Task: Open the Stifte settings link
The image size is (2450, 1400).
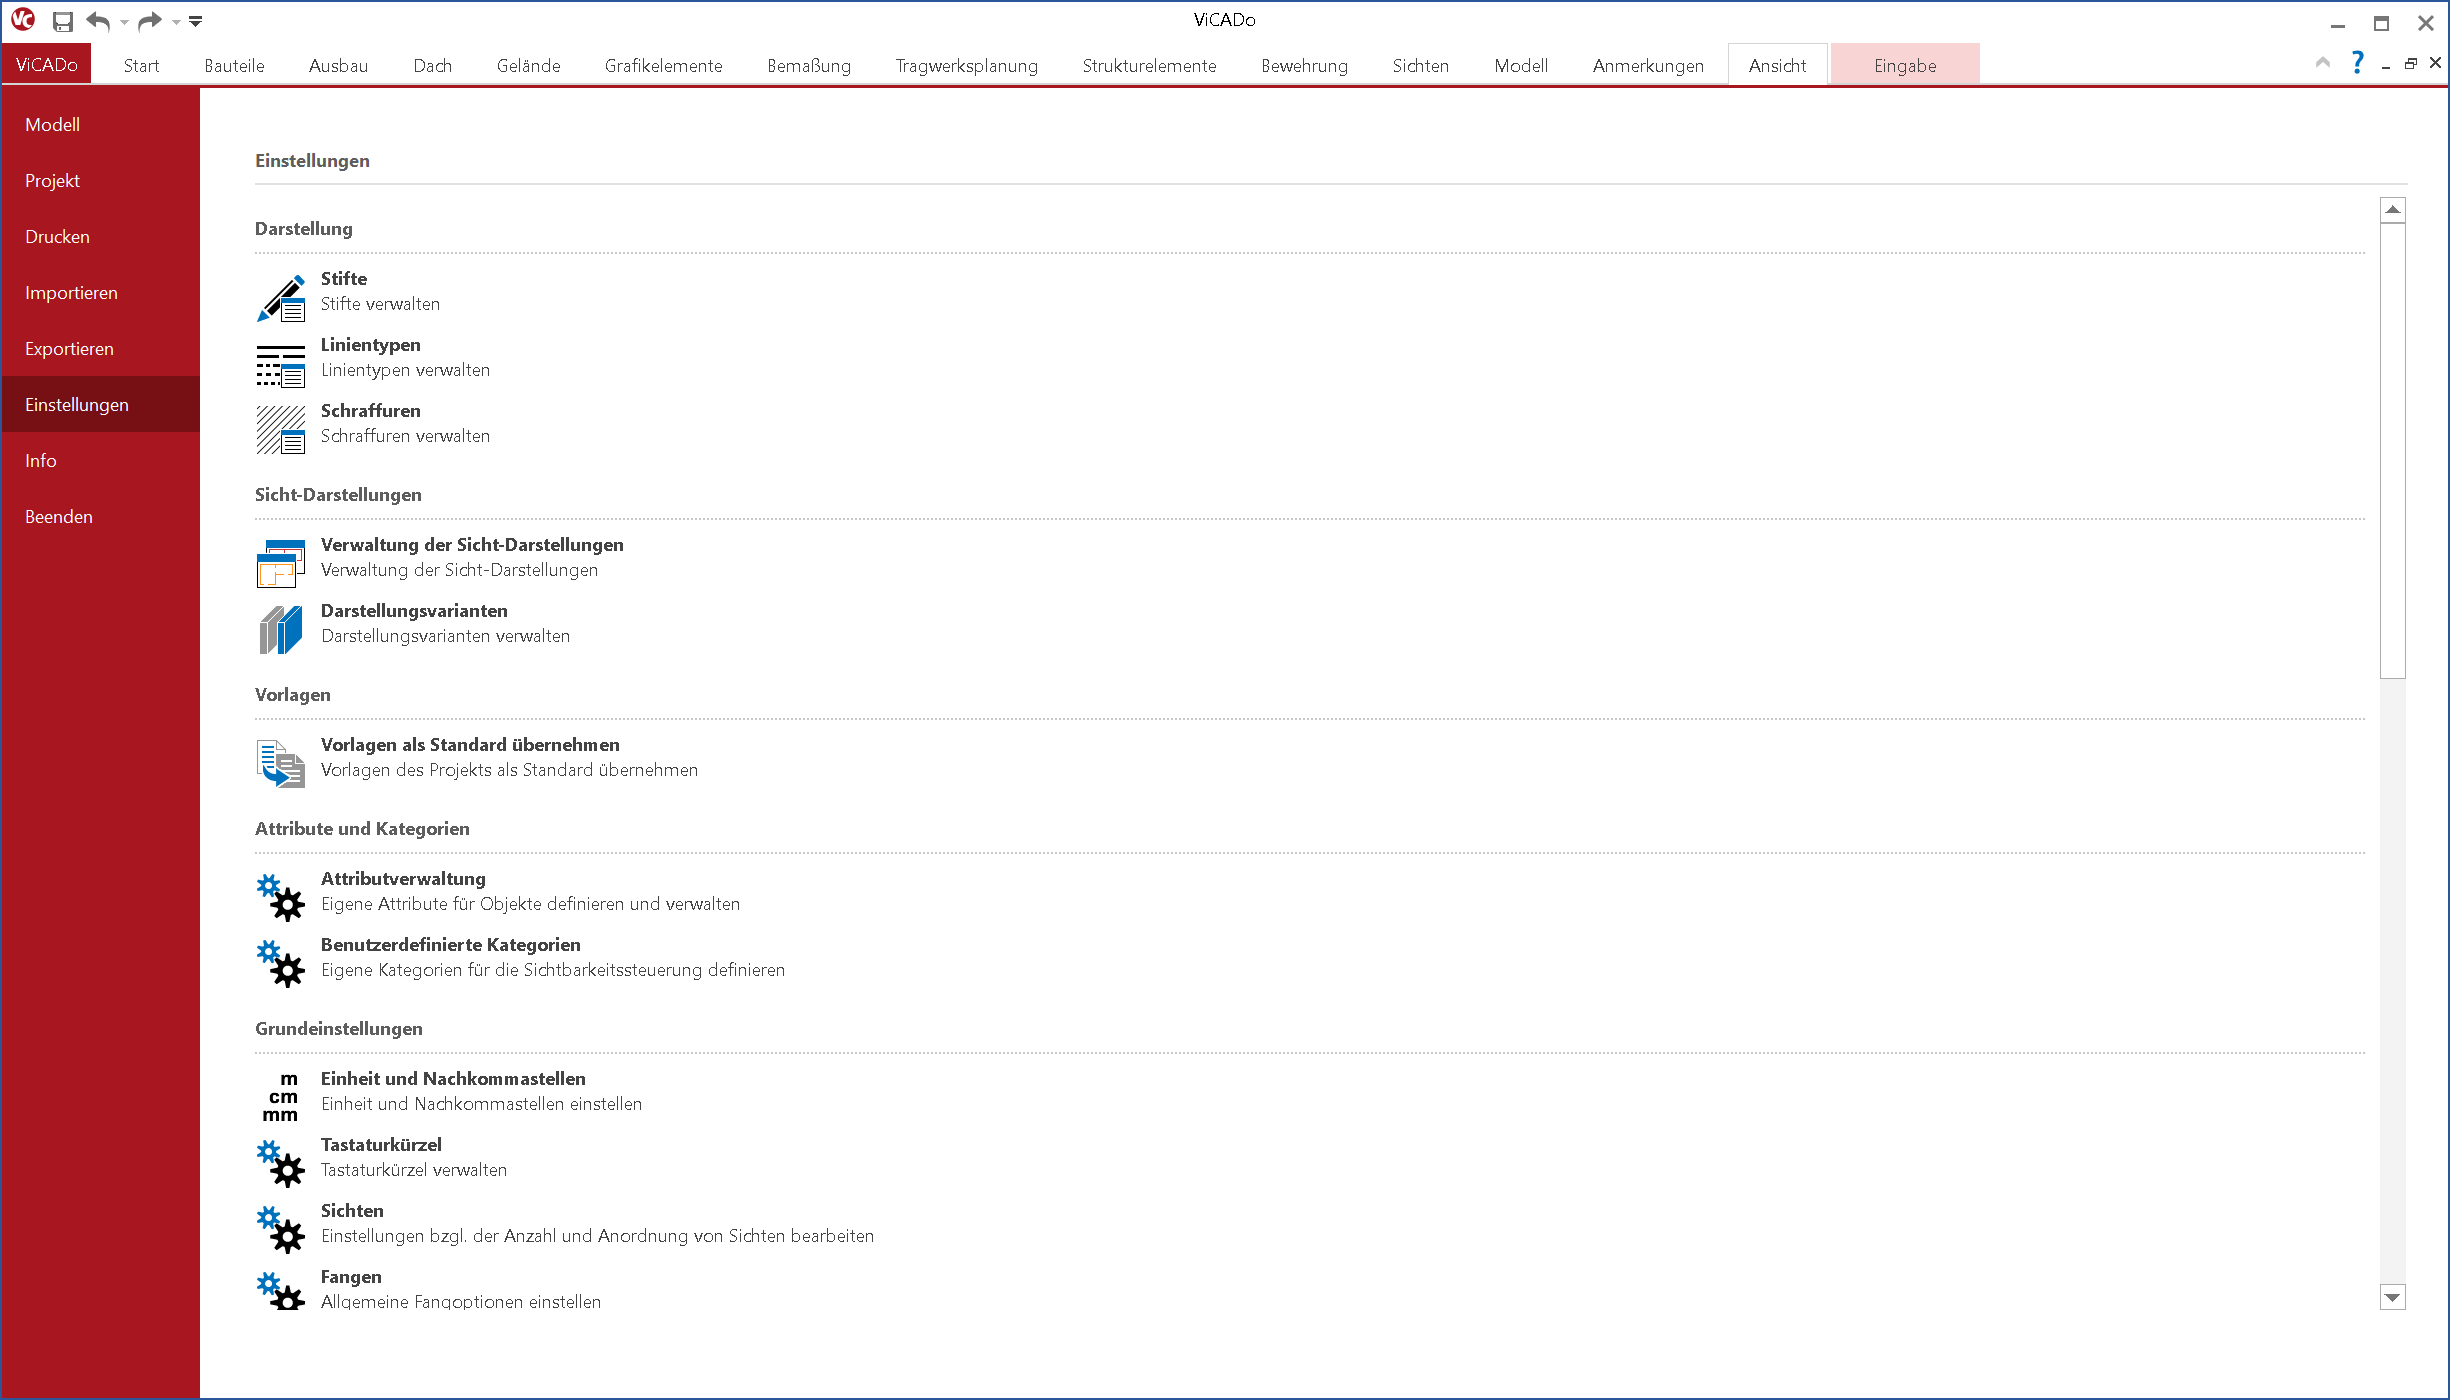Action: coord(344,279)
